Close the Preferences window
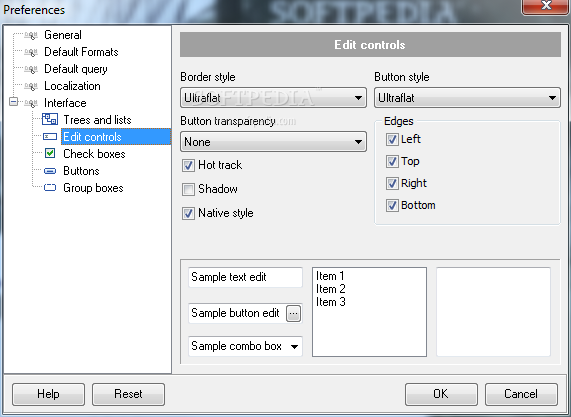The width and height of the screenshot is (571, 417). click(x=546, y=6)
